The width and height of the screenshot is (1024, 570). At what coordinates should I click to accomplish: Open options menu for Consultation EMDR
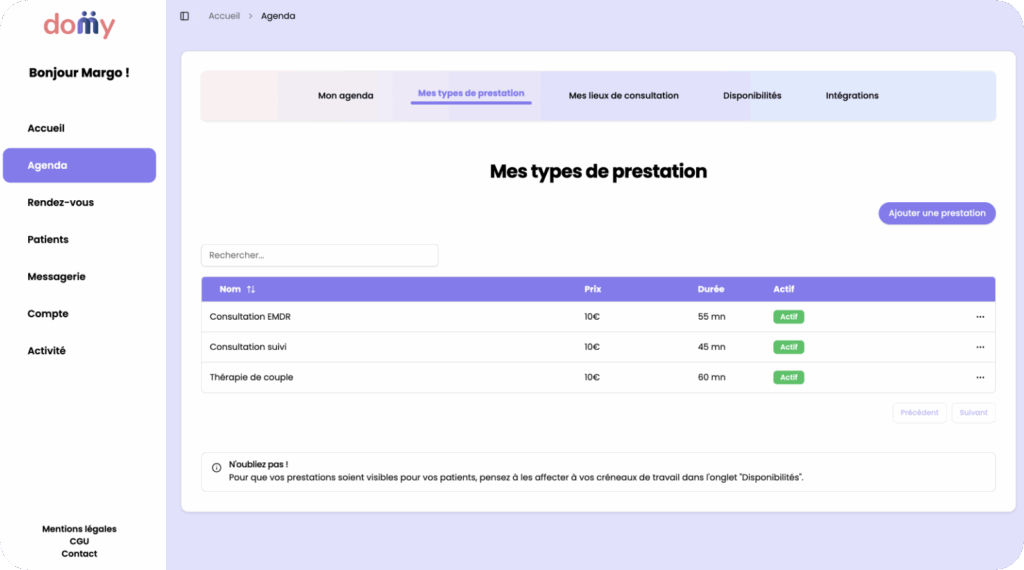tap(980, 317)
